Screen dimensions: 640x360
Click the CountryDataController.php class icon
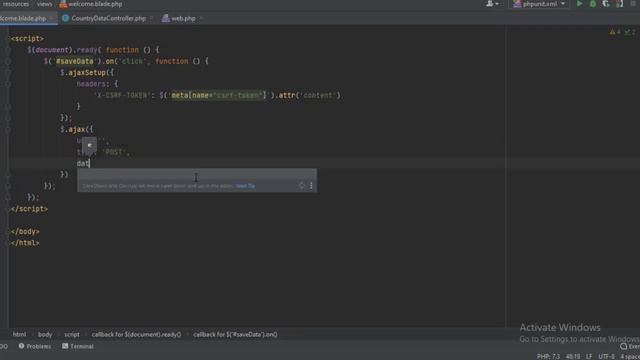click(x=65, y=18)
